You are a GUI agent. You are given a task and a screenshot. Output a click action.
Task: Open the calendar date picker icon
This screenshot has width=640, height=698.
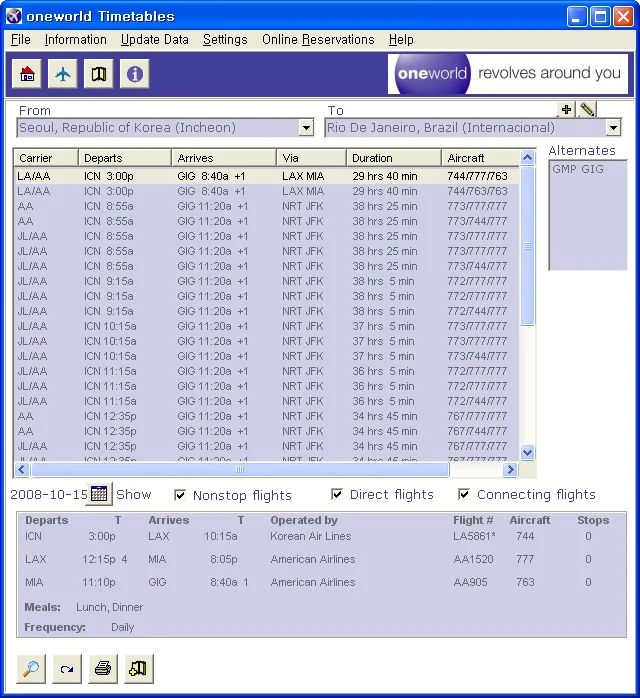(x=99, y=494)
